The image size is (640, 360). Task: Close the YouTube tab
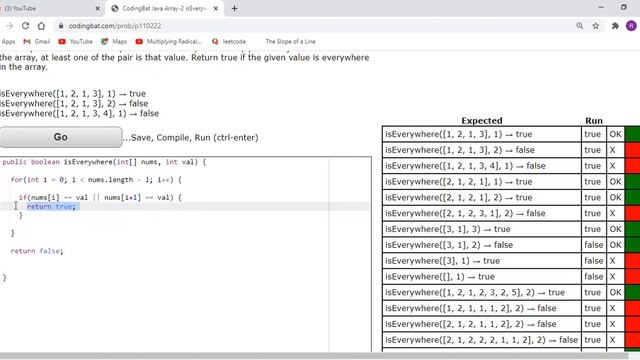(x=98, y=8)
